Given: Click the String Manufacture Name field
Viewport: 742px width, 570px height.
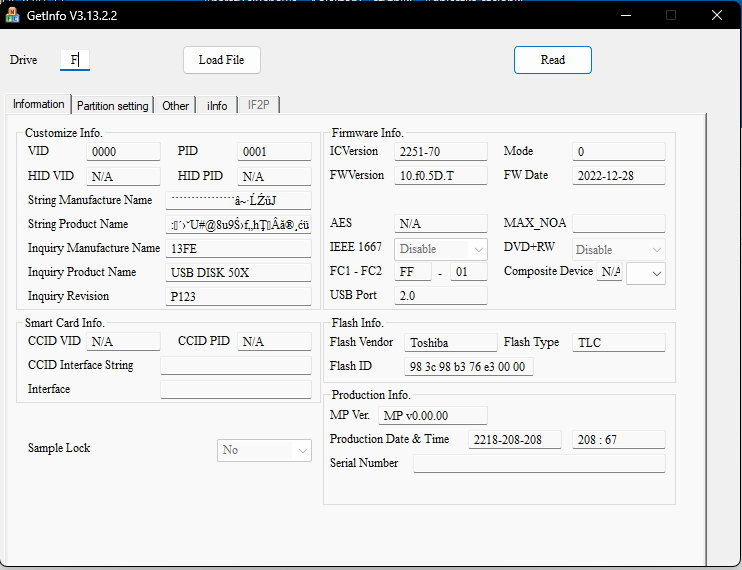Looking at the screenshot, I should [238, 201].
